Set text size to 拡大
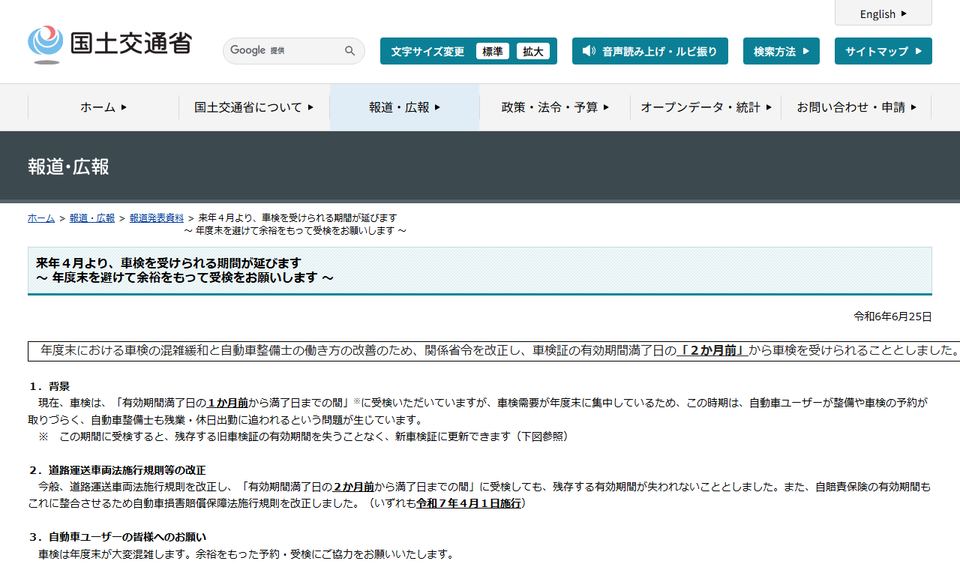 click(533, 51)
